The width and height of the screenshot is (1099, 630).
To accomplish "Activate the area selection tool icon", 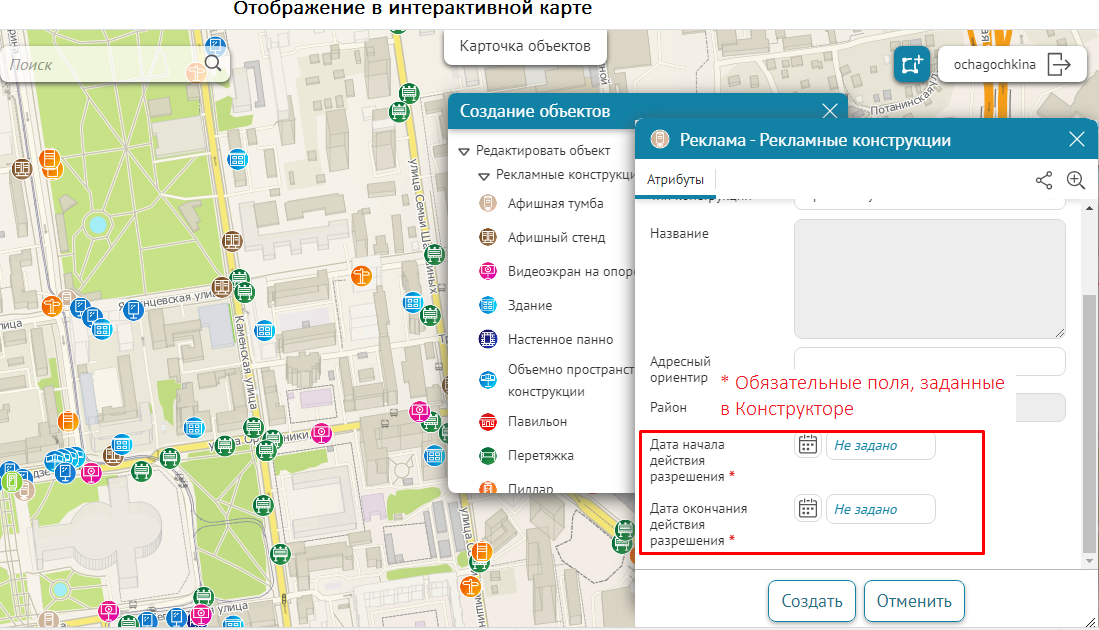I will (911, 64).
